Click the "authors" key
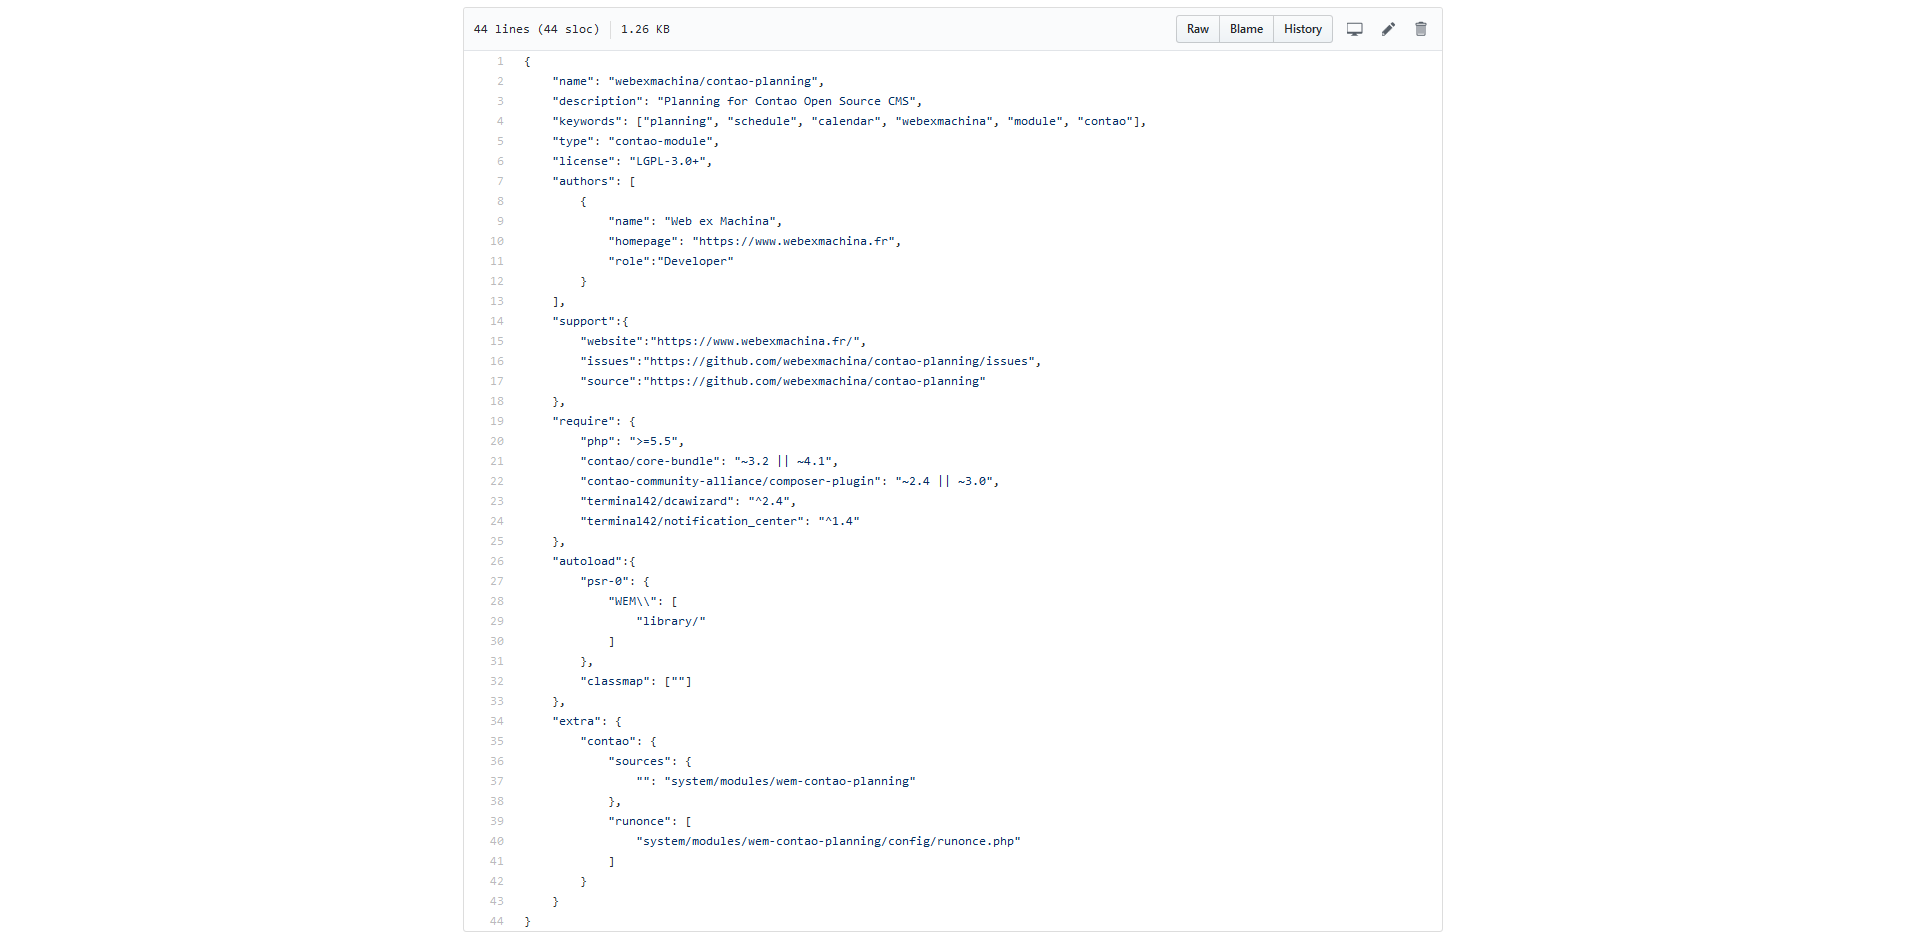 [x=583, y=181]
